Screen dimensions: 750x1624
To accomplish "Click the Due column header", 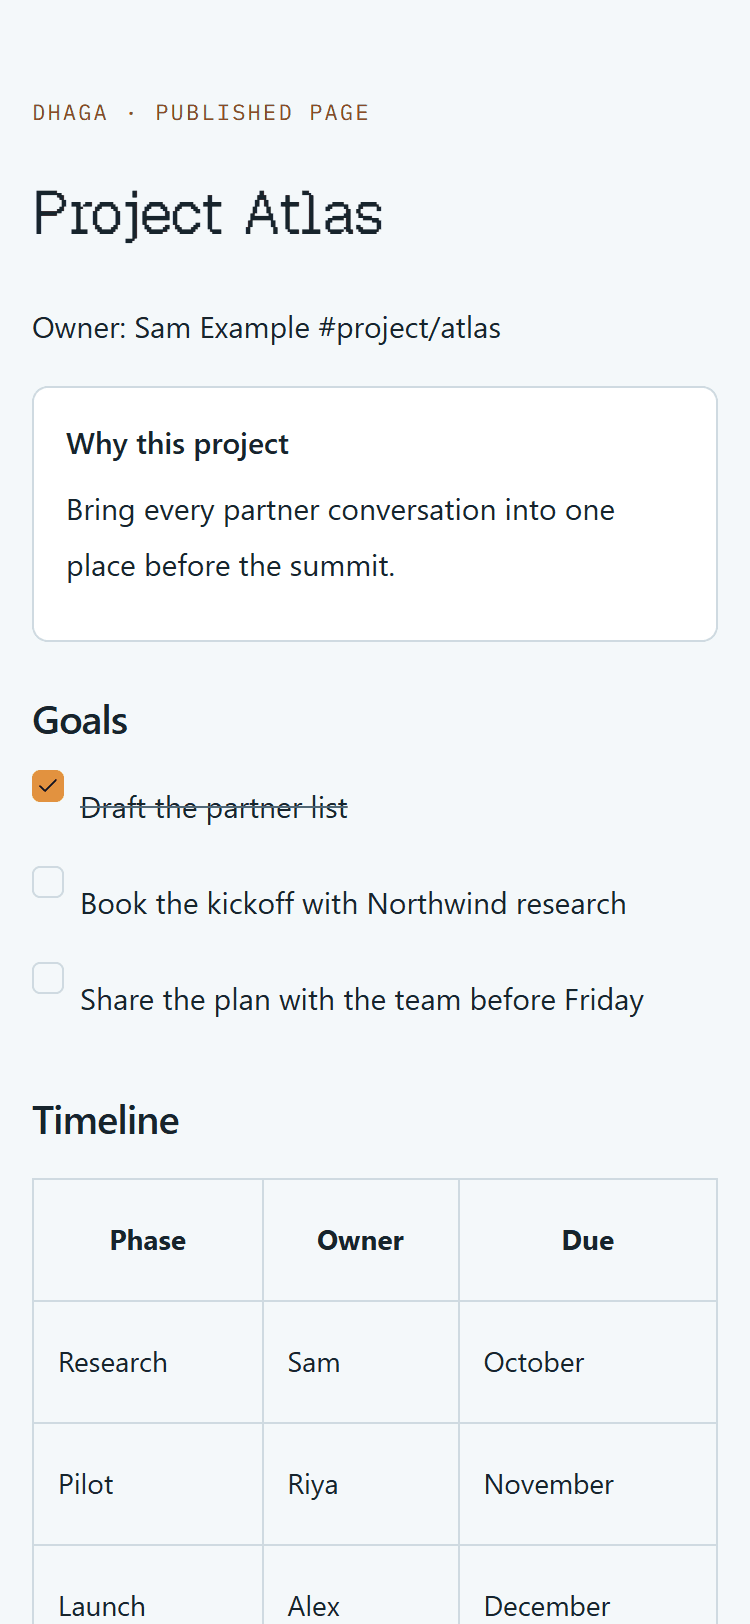I will pyautogui.click(x=588, y=1240).
